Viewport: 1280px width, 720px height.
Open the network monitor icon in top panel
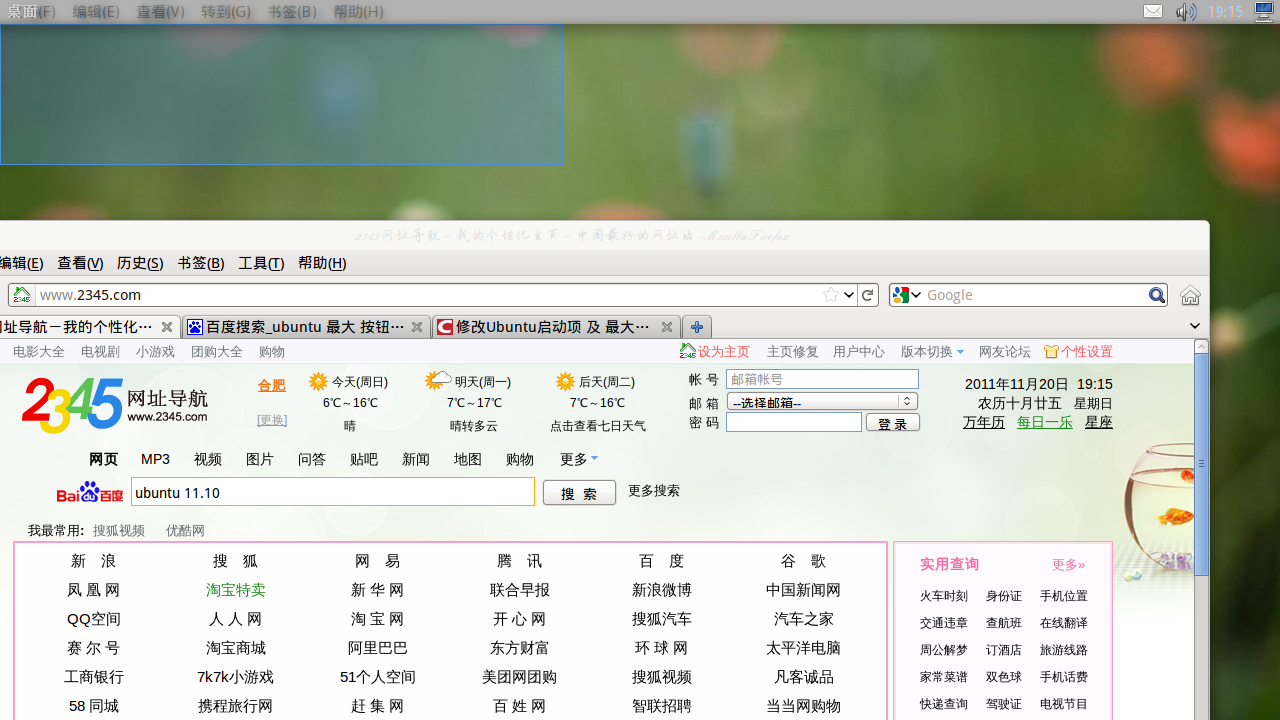tap(1264, 12)
